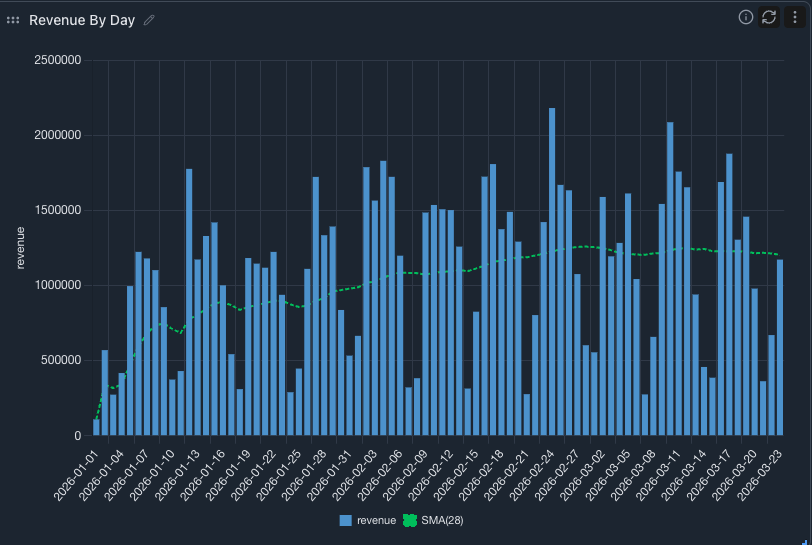This screenshot has width=812, height=545.
Task: Click the drag handle beside Revenue By Day
Action: pyautogui.click(x=13, y=20)
